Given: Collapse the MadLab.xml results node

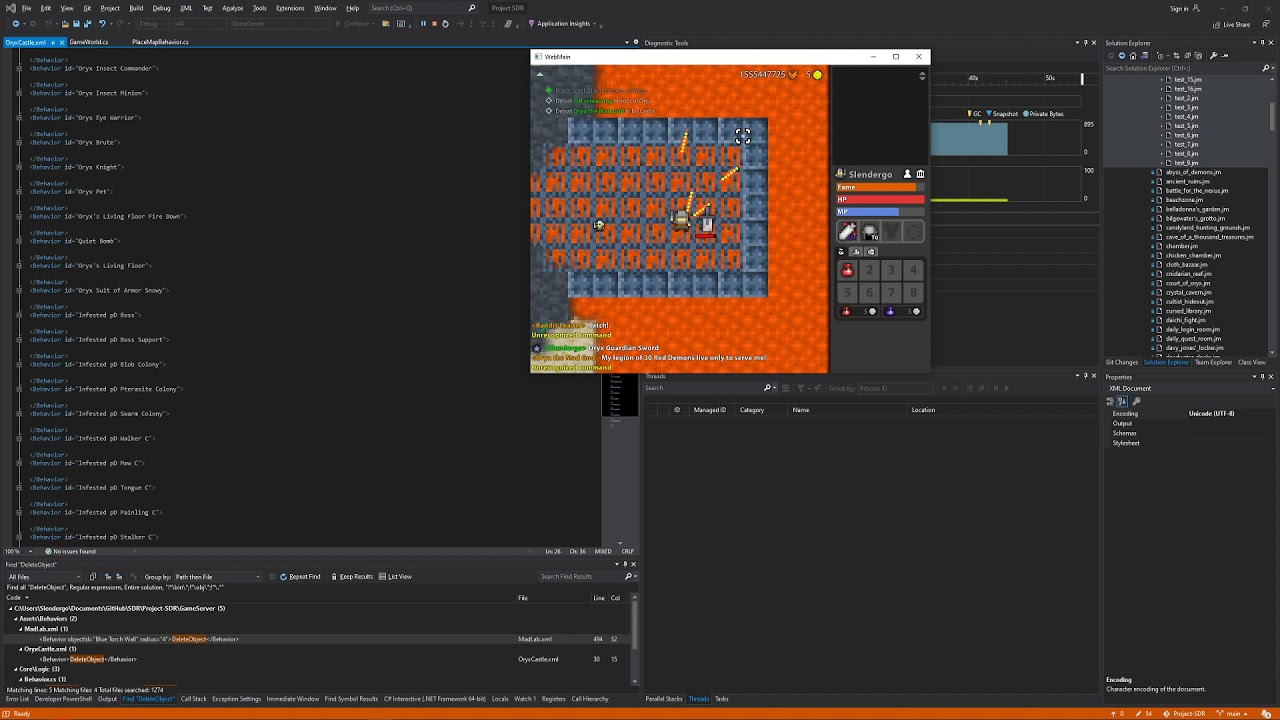Looking at the screenshot, I should click(21, 629).
